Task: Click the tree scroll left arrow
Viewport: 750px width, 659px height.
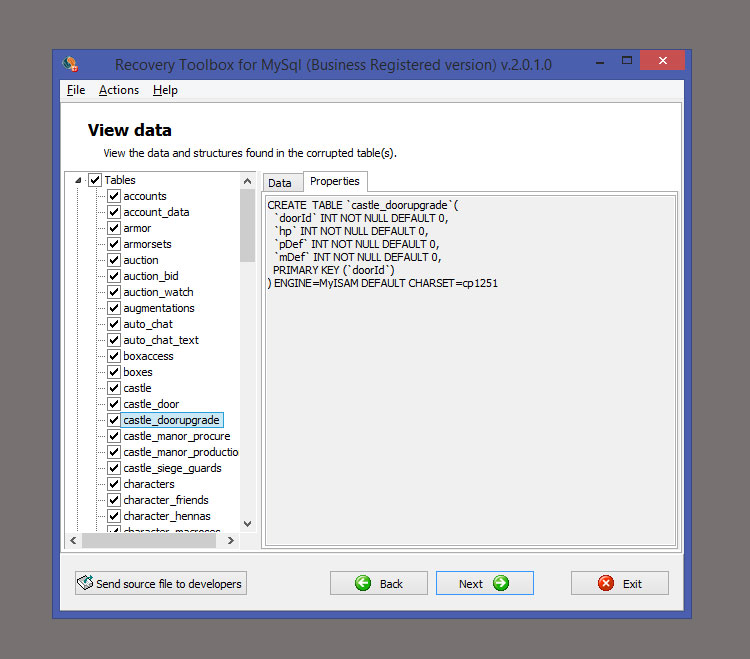Action: [x=73, y=540]
